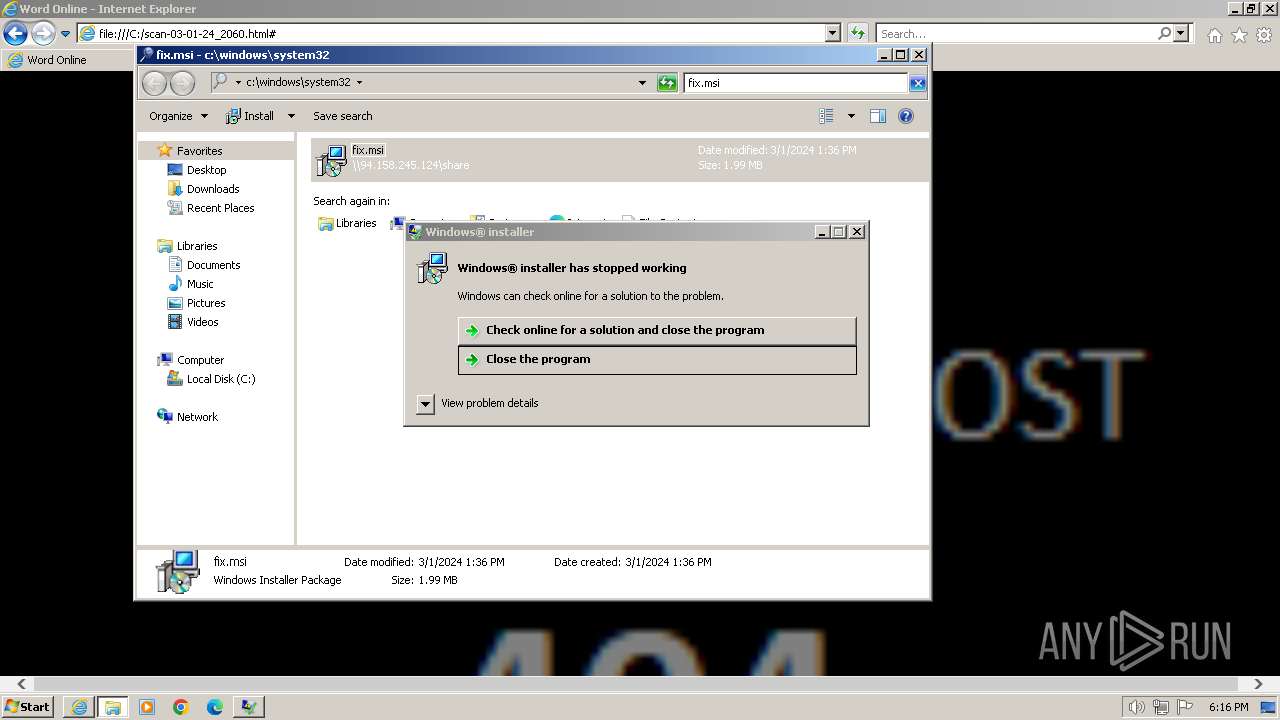Check online for a solution and close program
Viewport: 1280px width, 720px height.
pyautogui.click(x=657, y=330)
